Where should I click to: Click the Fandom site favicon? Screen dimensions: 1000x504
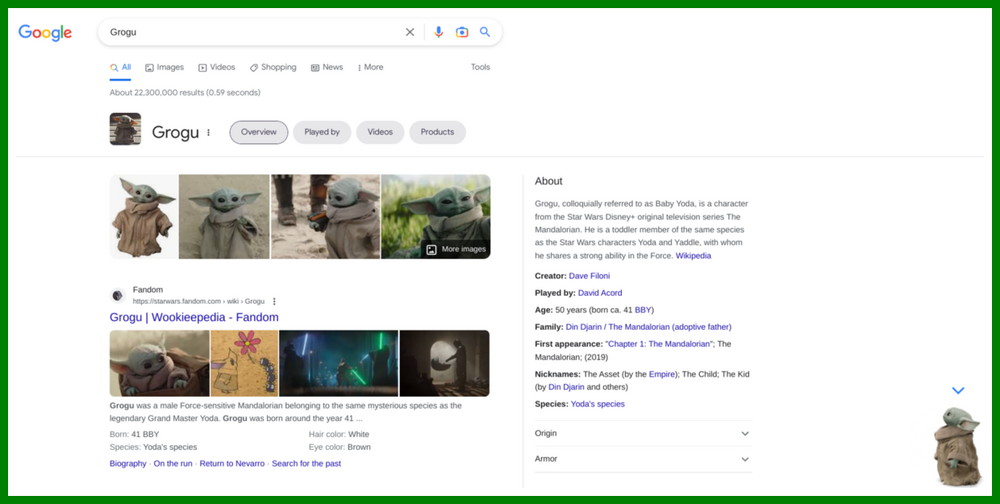point(117,295)
